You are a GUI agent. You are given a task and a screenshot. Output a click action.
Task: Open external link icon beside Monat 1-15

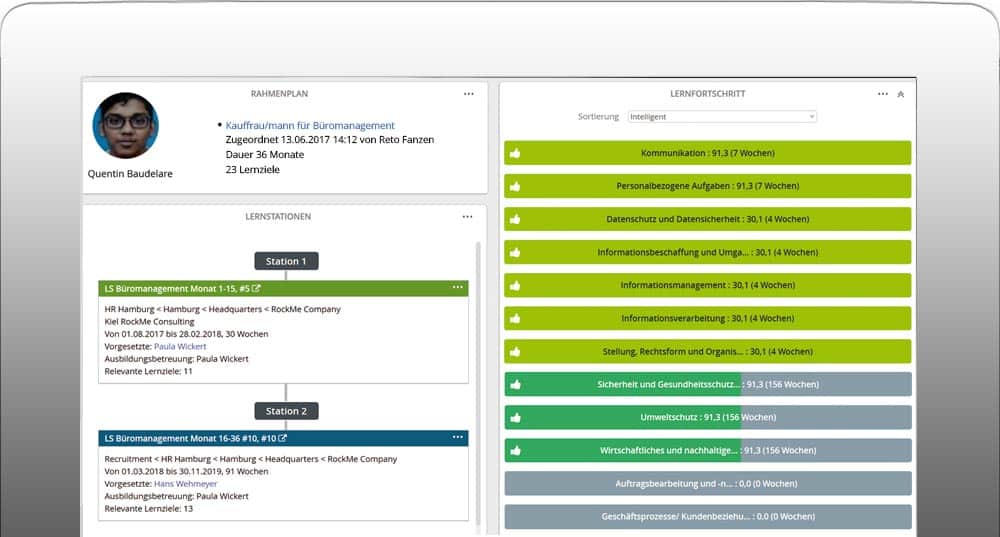pos(256,288)
